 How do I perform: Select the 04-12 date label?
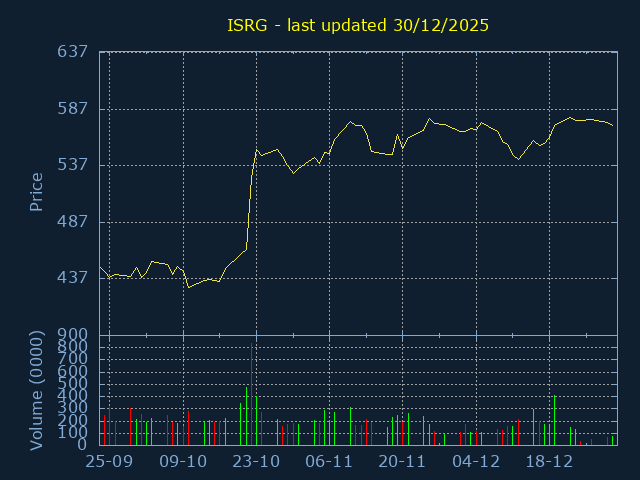pyautogui.click(x=476, y=462)
